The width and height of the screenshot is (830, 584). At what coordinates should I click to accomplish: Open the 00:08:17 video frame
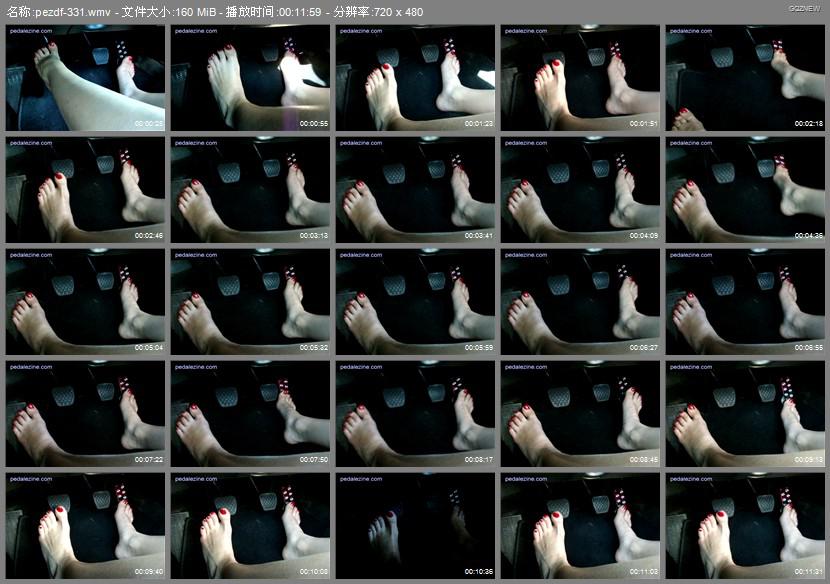[x=415, y=414]
